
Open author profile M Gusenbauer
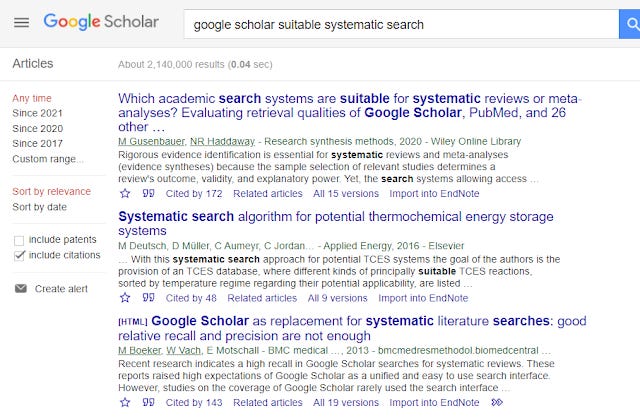pos(151,142)
